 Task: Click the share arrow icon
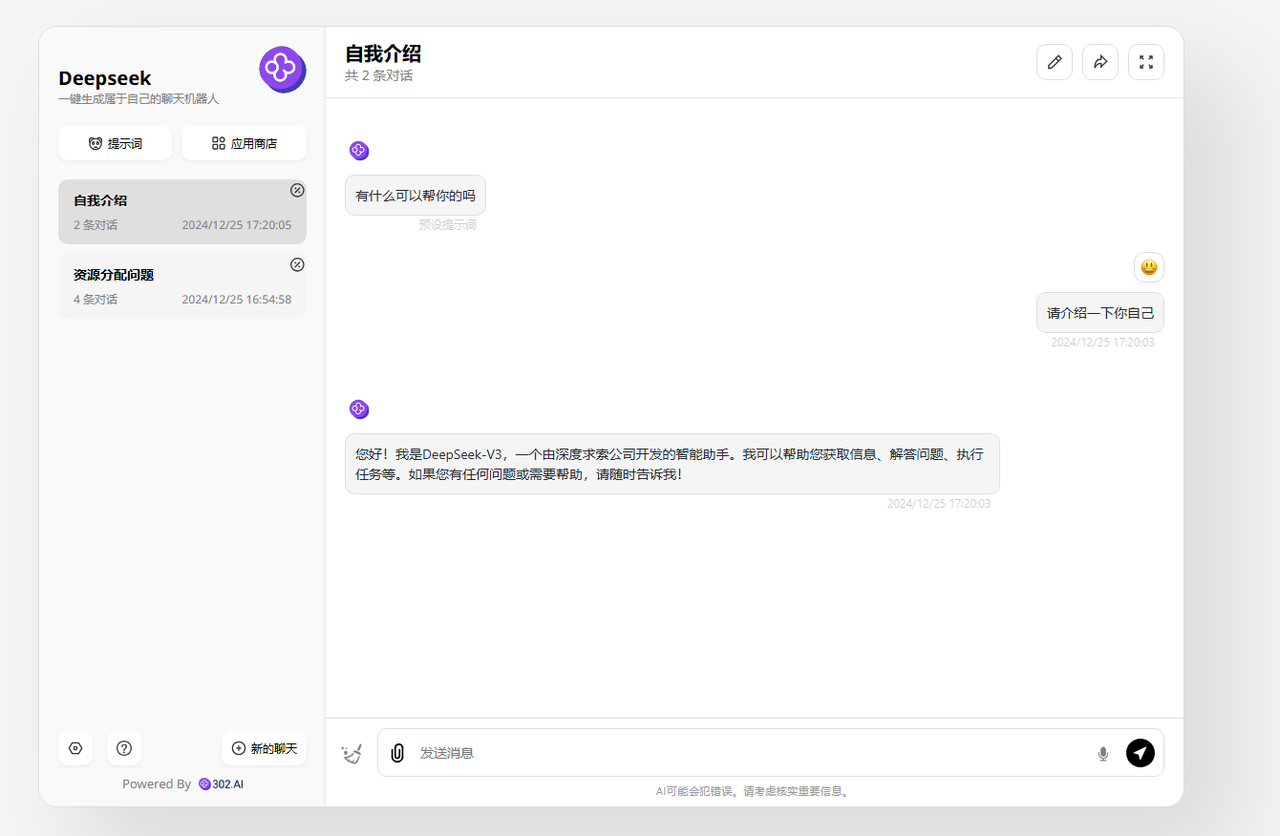click(x=1100, y=62)
